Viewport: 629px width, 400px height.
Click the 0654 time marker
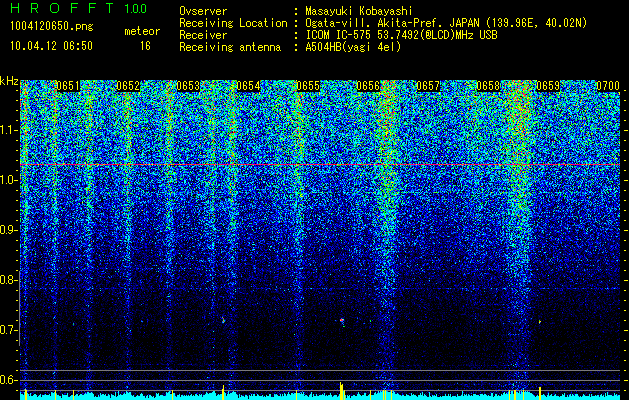click(x=248, y=86)
